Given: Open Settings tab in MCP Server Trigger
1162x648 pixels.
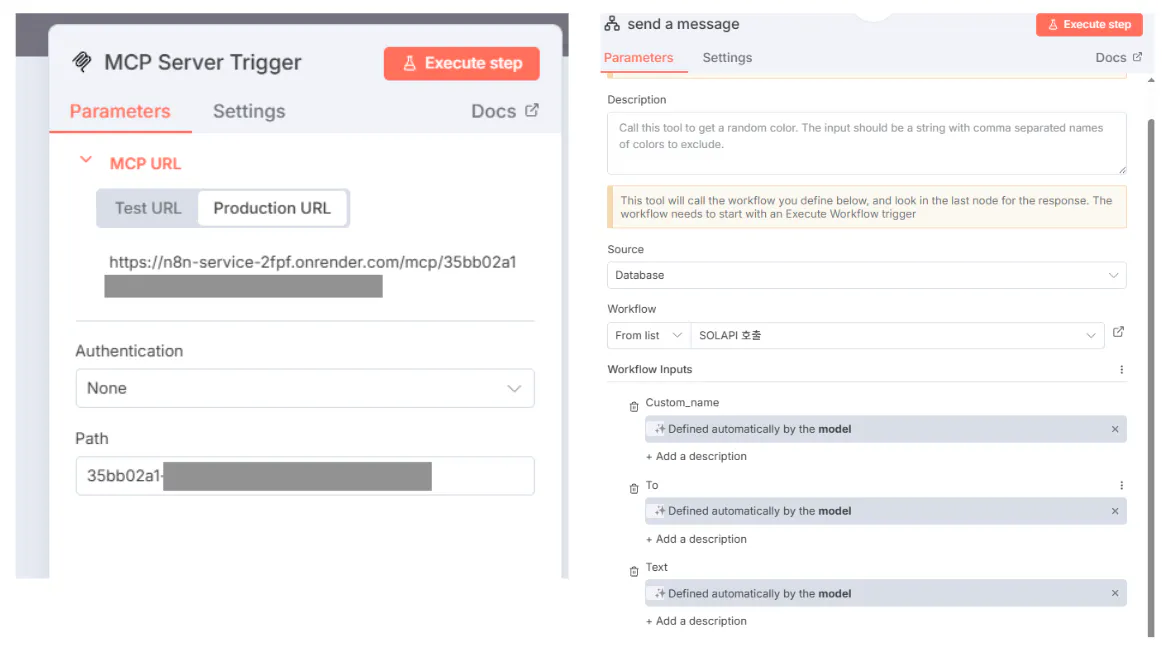Looking at the screenshot, I should pyautogui.click(x=249, y=111).
